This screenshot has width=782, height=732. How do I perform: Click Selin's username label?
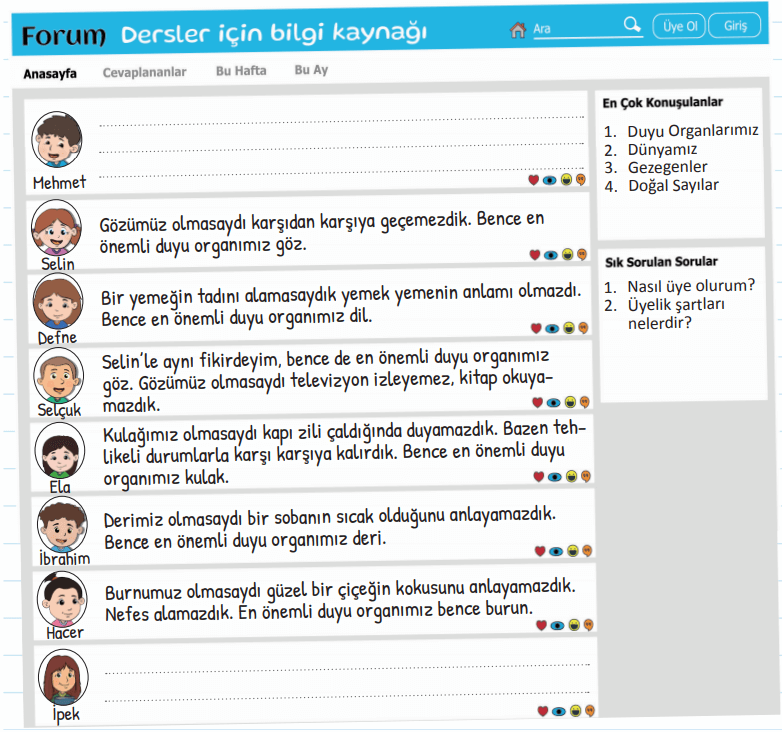tap(58, 264)
